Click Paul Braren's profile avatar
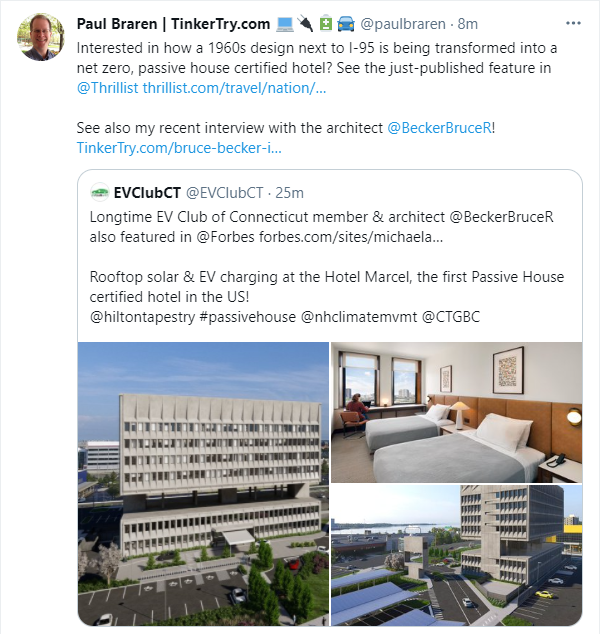The width and height of the screenshot is (600, 634). [x=40, y=37]
